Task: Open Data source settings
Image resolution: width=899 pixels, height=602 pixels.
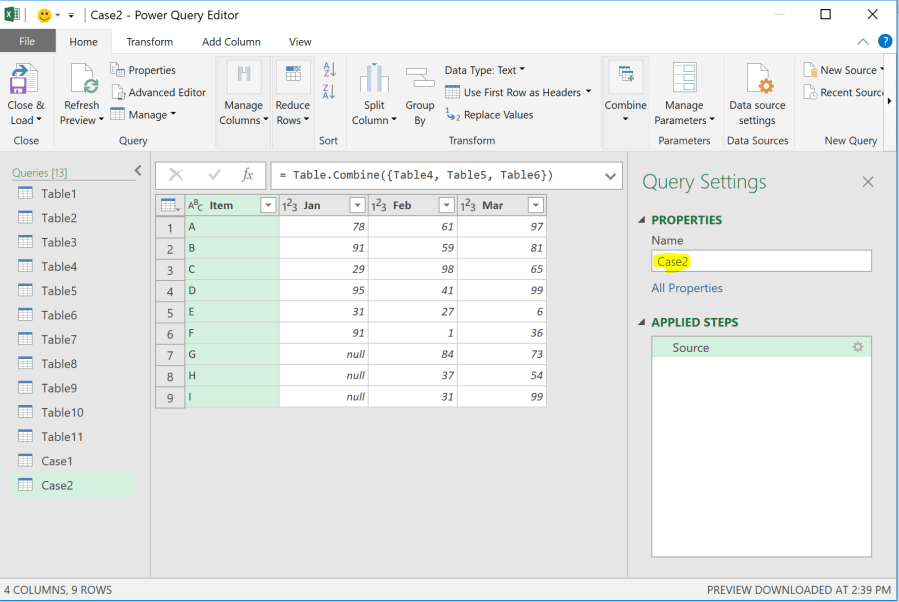Action: (757, 80)
